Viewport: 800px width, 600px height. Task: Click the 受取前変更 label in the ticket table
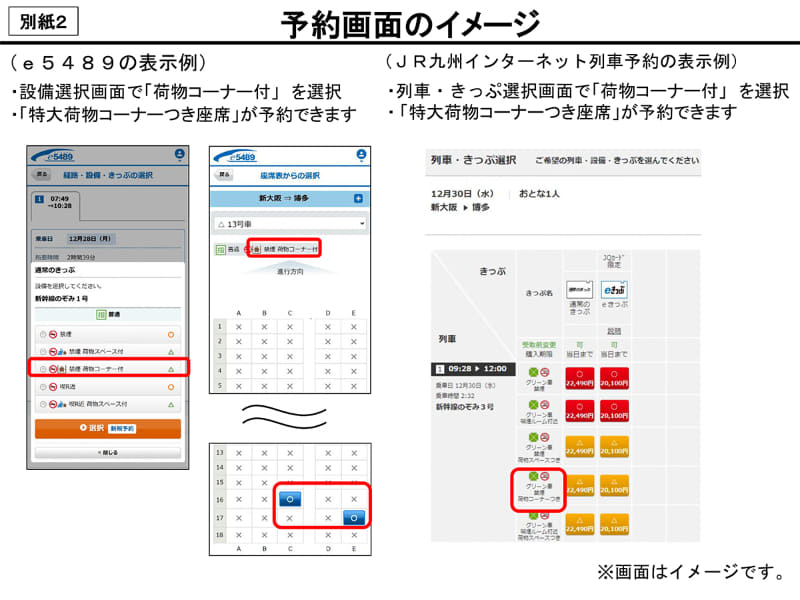coord(539,345)
